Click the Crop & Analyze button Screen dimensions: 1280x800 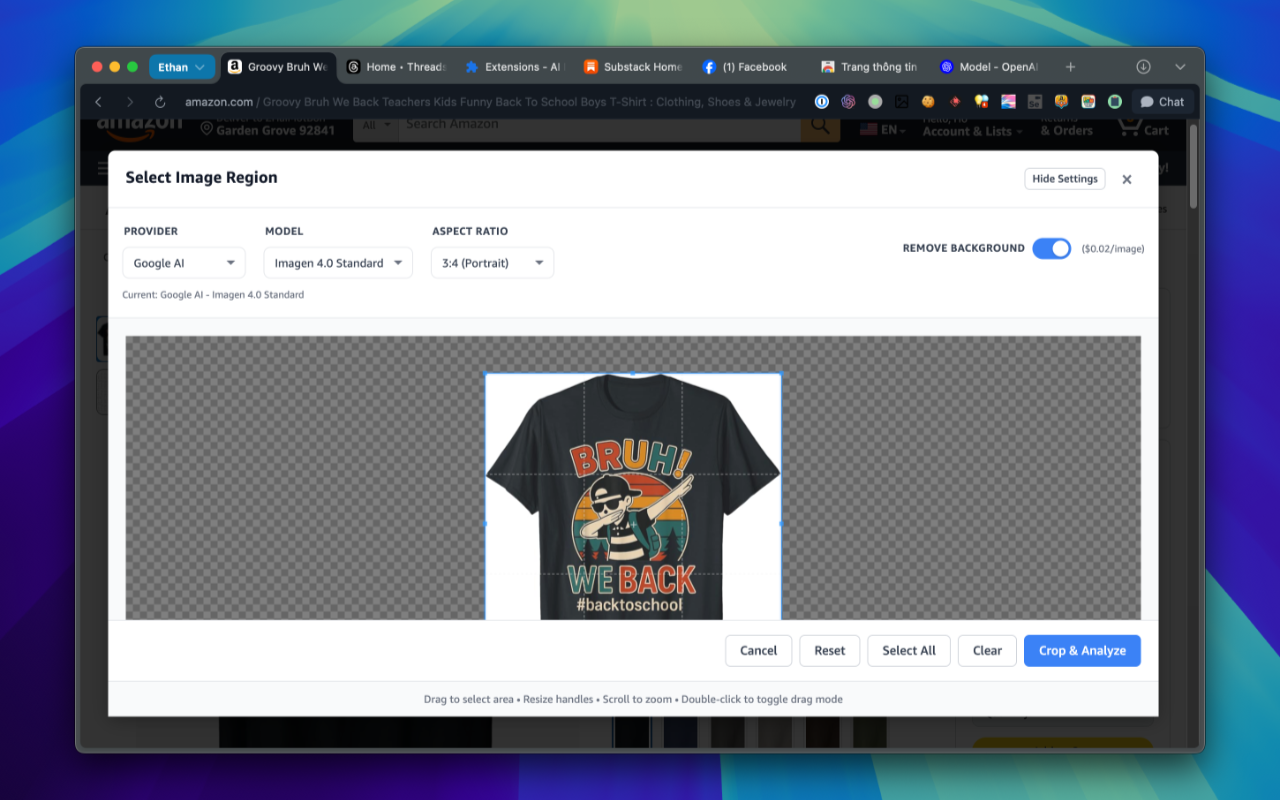point(1082,651)
